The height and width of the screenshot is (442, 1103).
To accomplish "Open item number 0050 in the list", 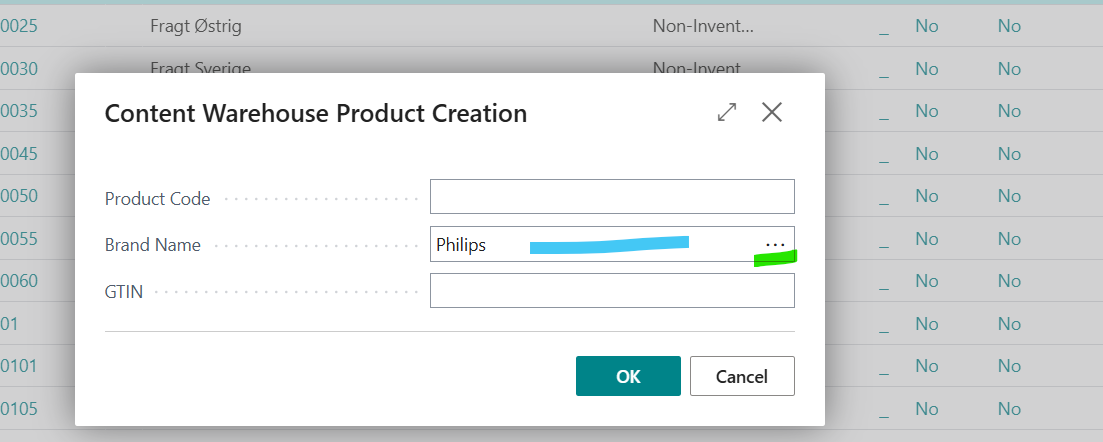I will pos(19,196).
